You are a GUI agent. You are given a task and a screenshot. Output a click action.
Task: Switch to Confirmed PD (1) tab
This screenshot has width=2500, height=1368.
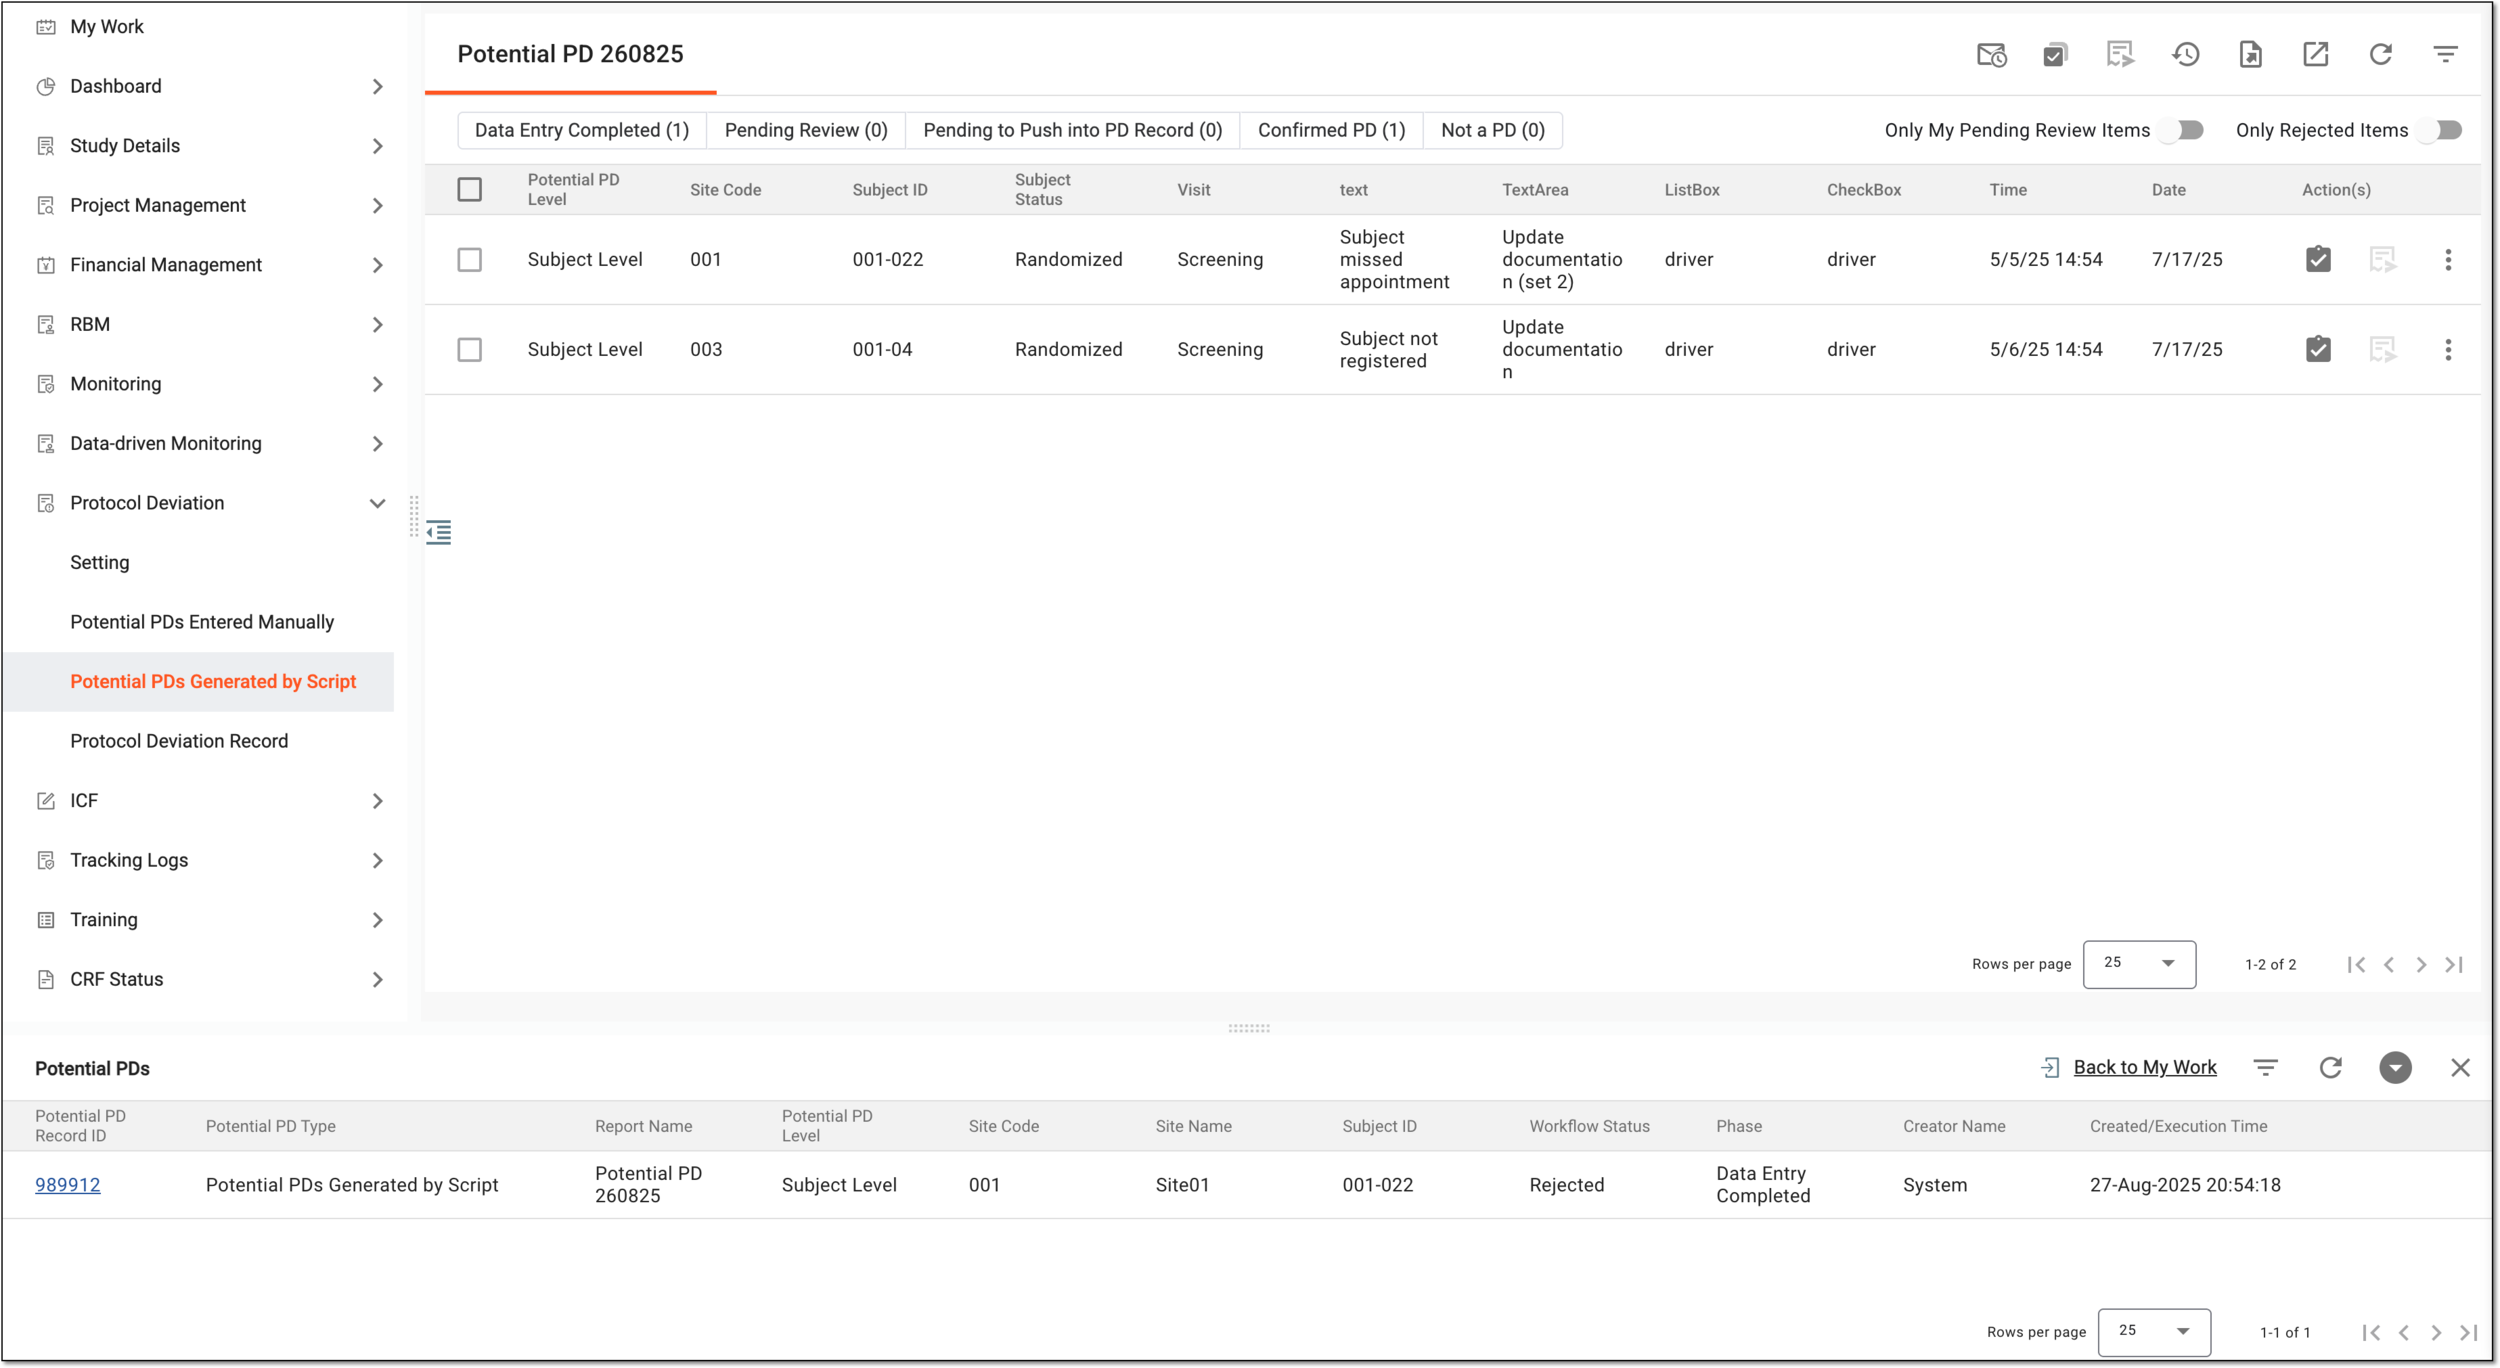point(1332,131)
